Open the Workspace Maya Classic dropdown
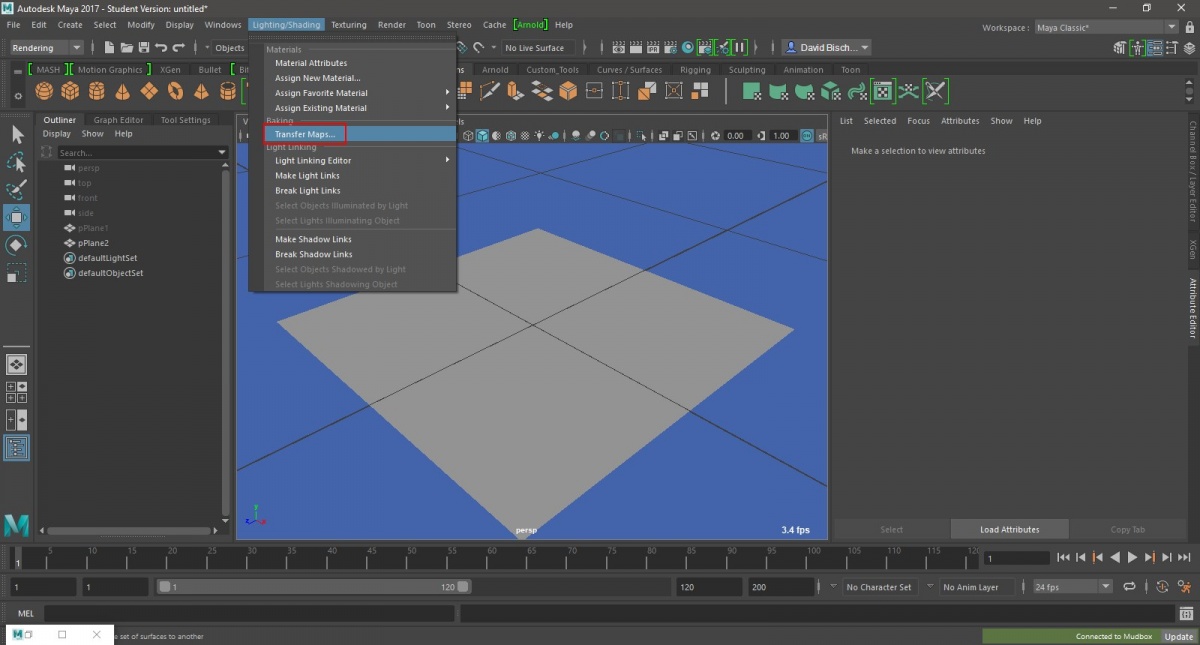This screenshot has height=645, width=1200. click(x=1105, y=27)
